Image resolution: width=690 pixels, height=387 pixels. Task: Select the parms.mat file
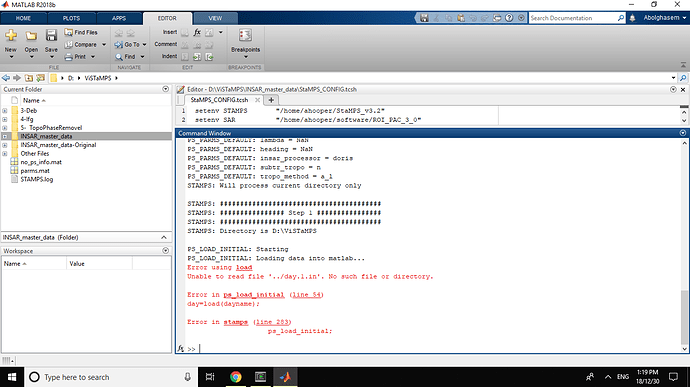click(x=35, y=171)
